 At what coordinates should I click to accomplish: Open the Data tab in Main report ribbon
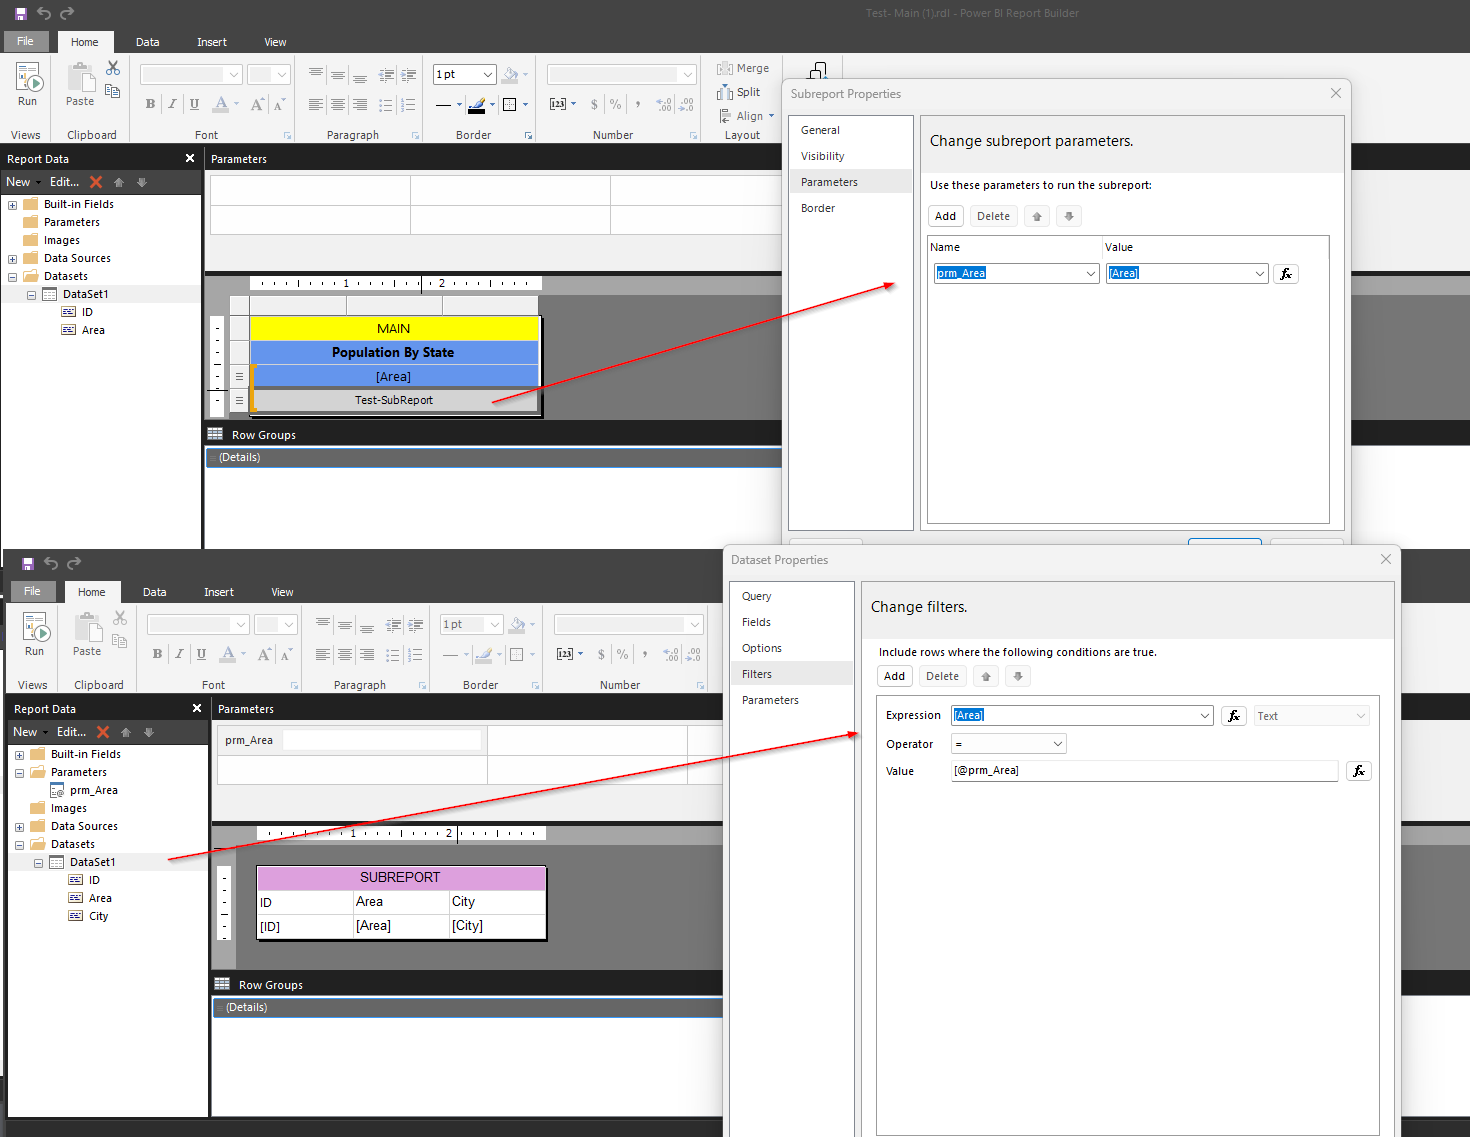tap(148, 42)
